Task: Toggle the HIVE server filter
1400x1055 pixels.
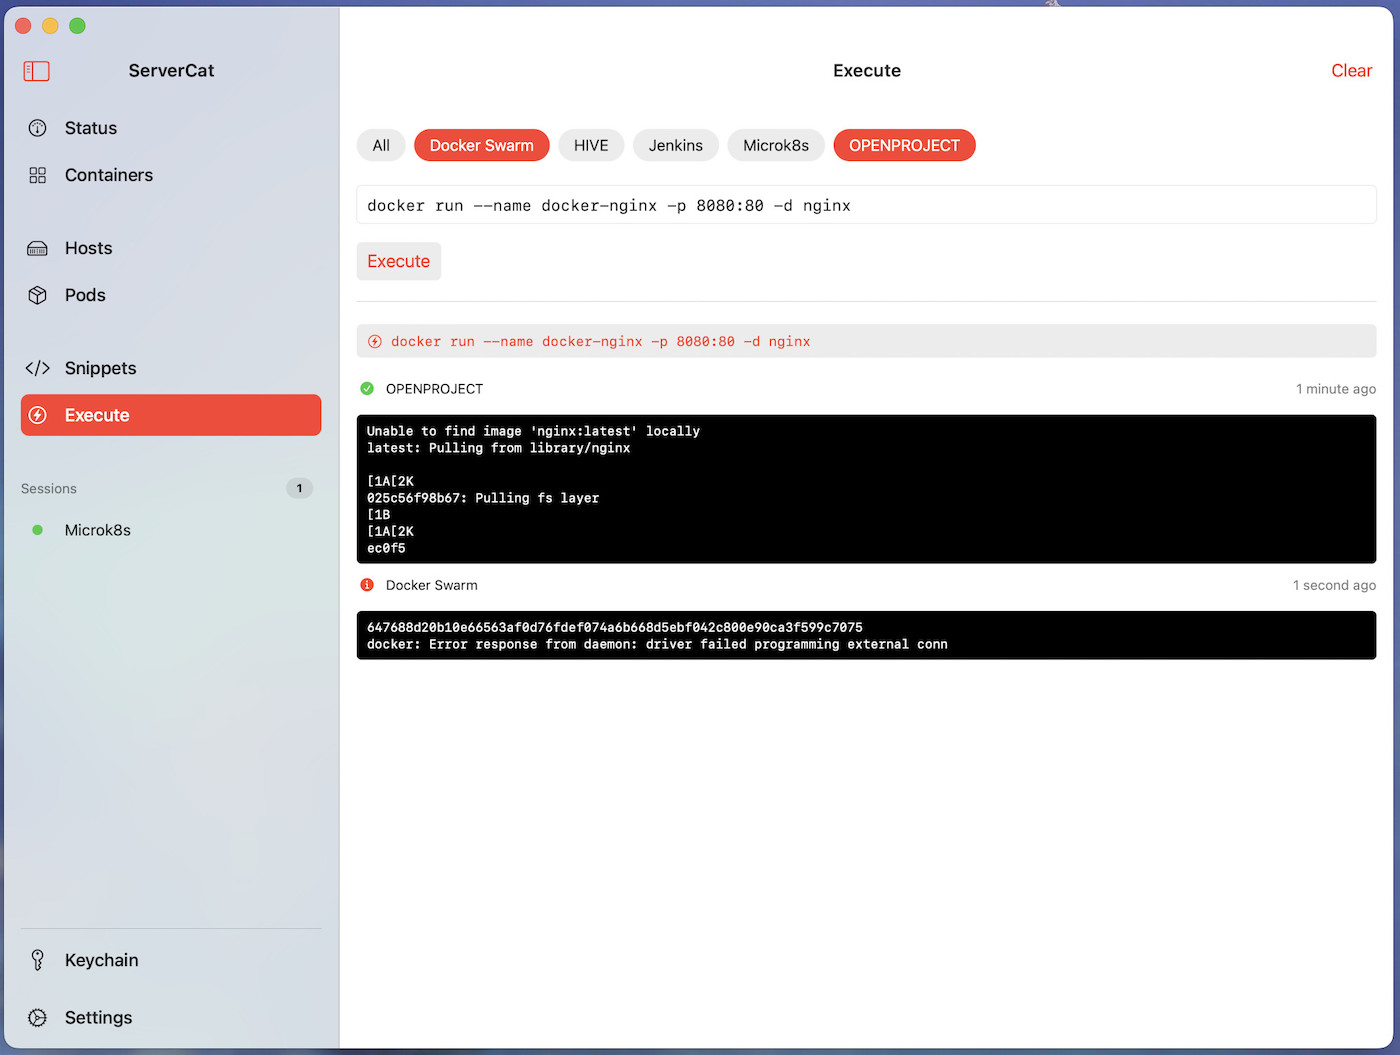Action: point(591,145)
